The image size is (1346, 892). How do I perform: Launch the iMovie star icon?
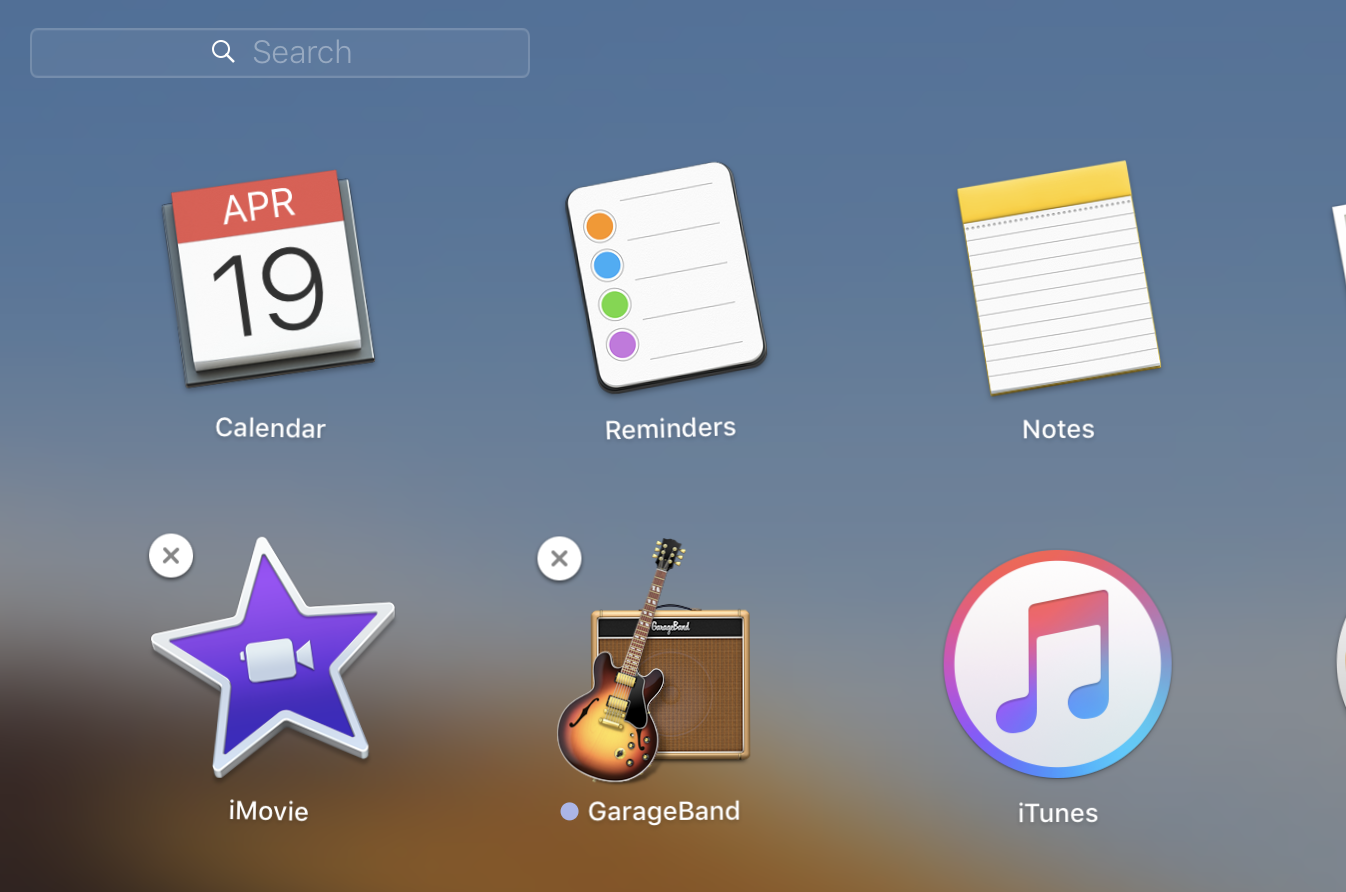[x=273, y=657]
